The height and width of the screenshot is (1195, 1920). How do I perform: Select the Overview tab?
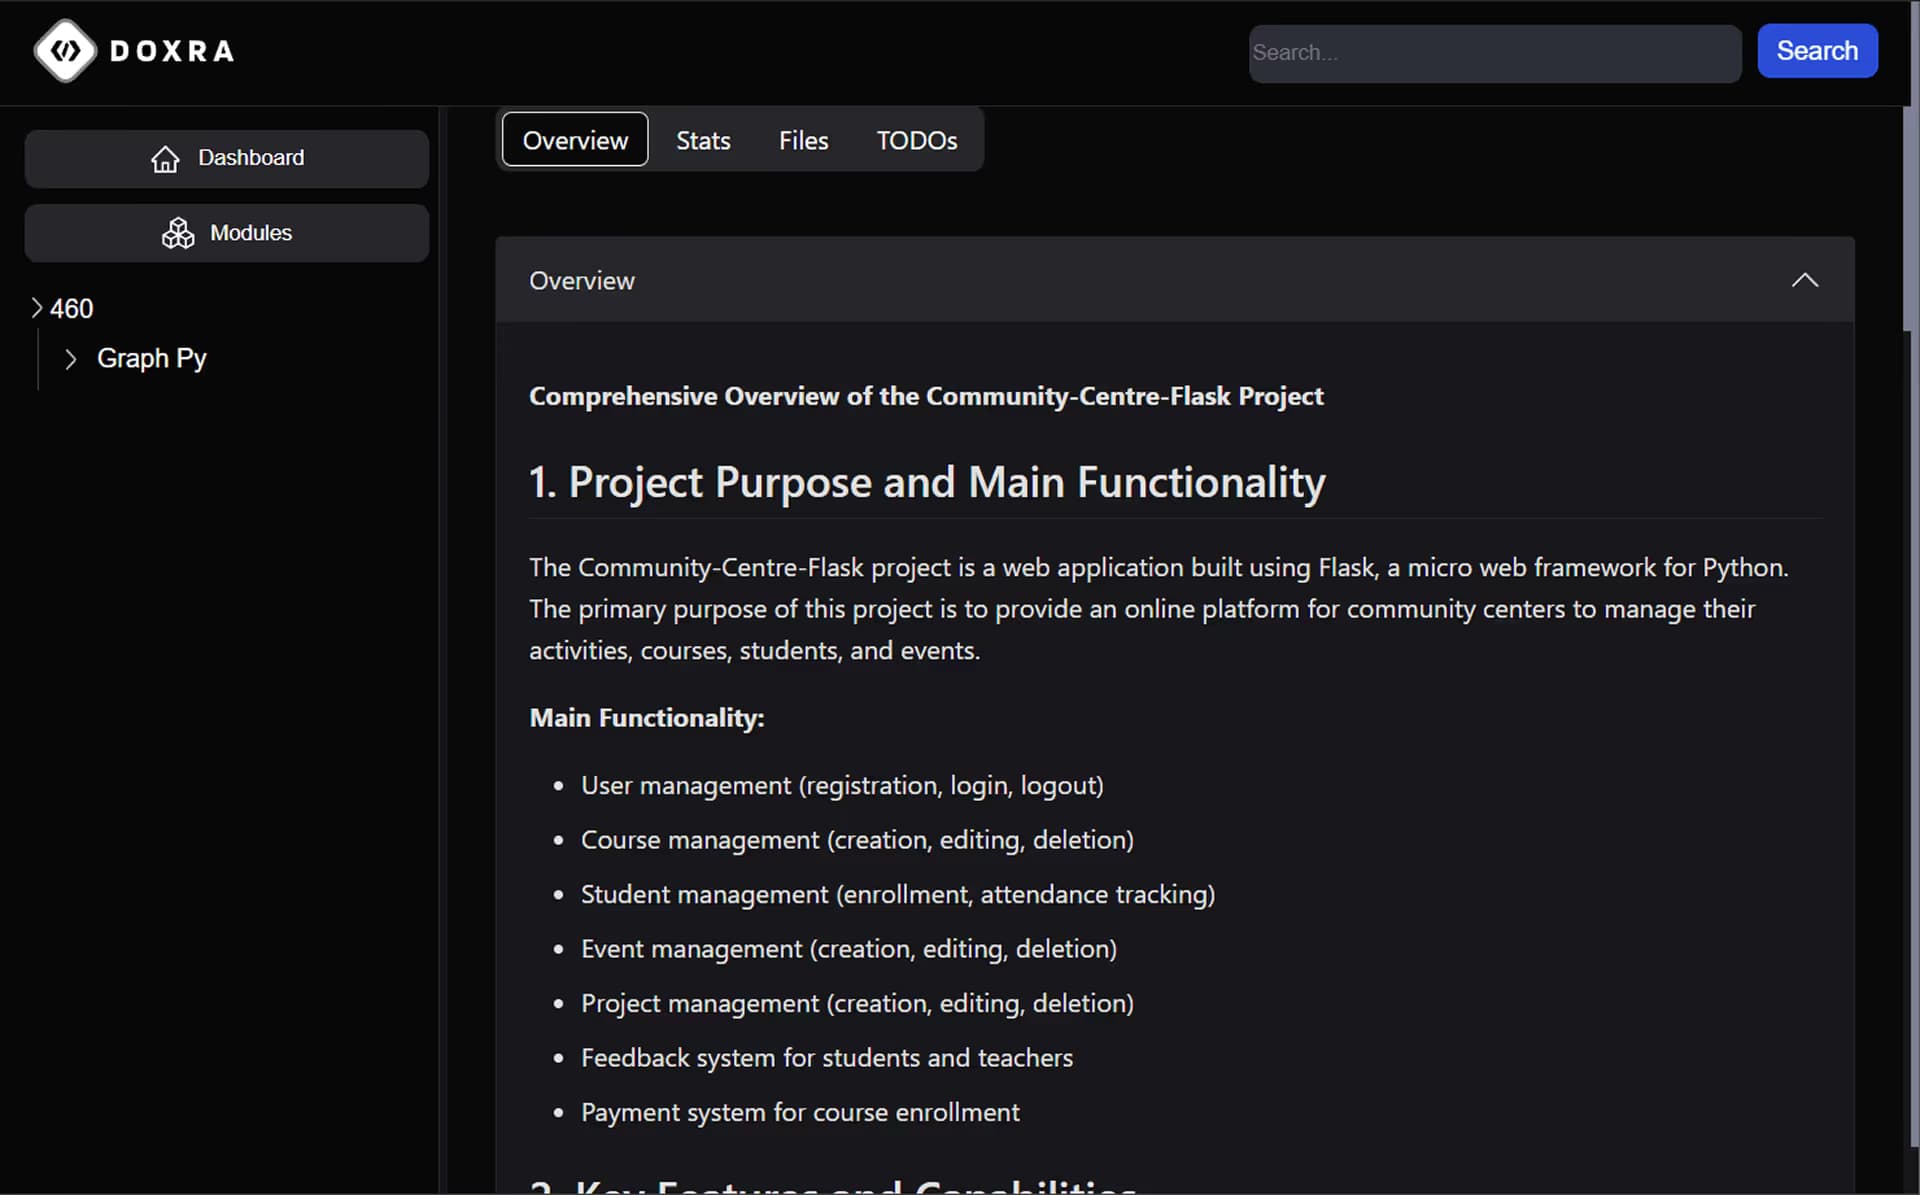point(575,140)
